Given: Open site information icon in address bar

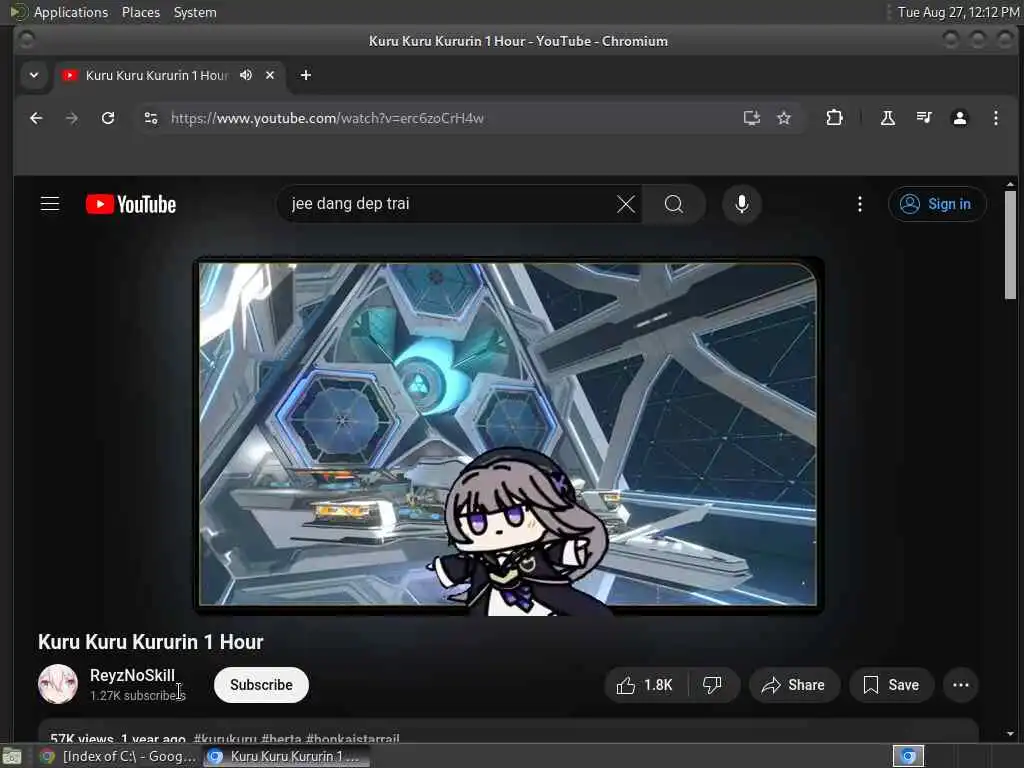Looking at the screenshot, I should tap(151, 118).
